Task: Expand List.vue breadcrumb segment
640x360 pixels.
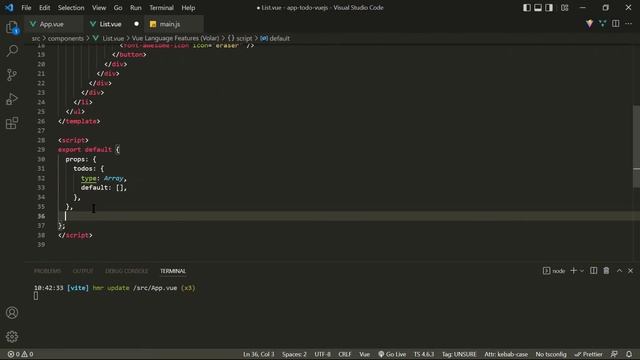Action: [x=108, y=38]
